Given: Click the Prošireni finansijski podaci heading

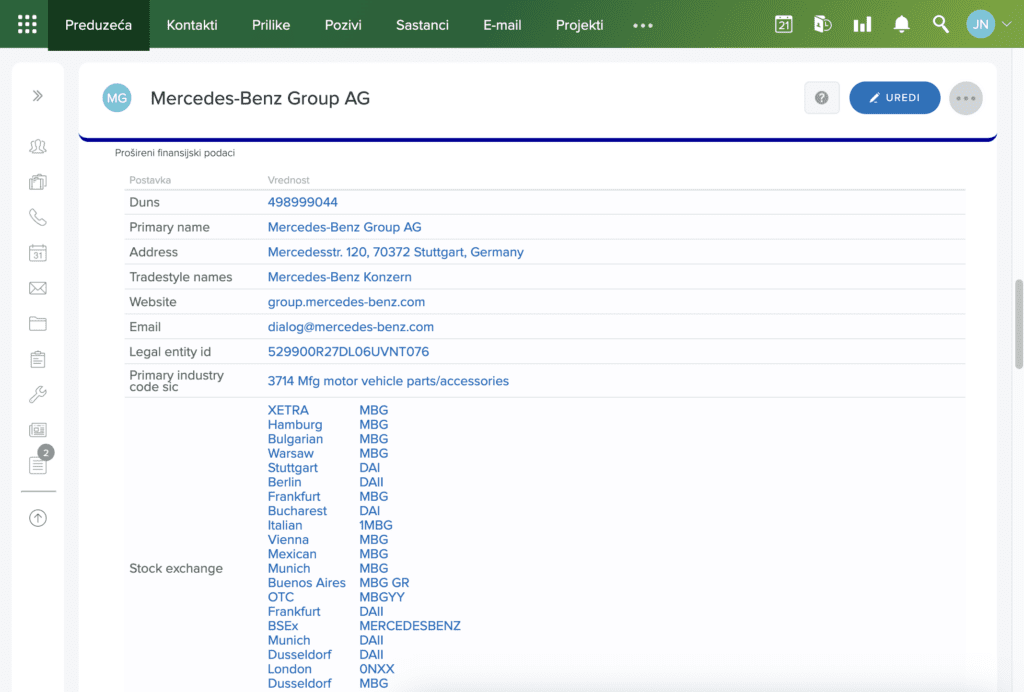Looking at the screenshot, I should [x=175, y=153].
